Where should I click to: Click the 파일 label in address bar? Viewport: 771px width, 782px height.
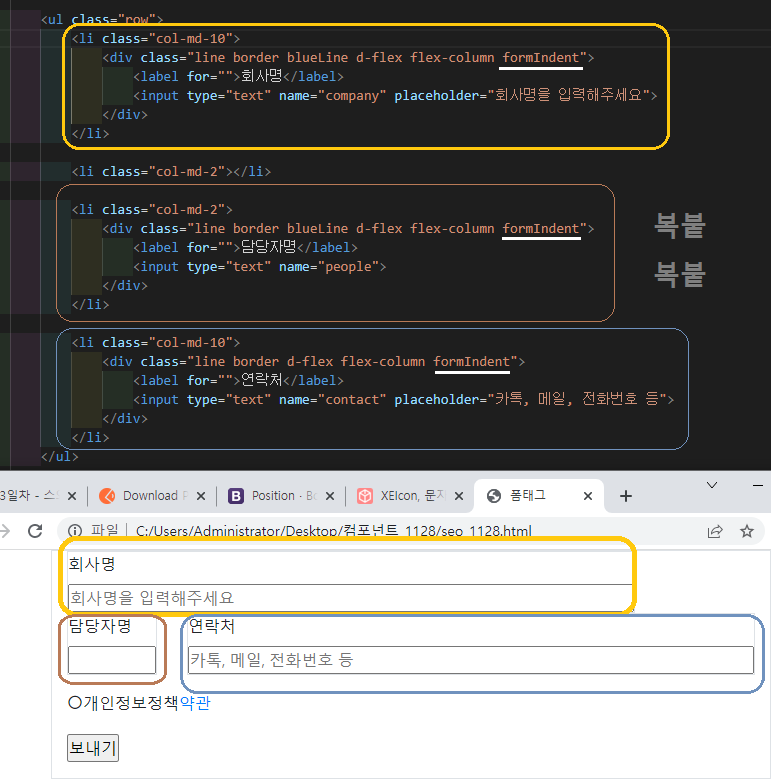(x=105, y=531)
